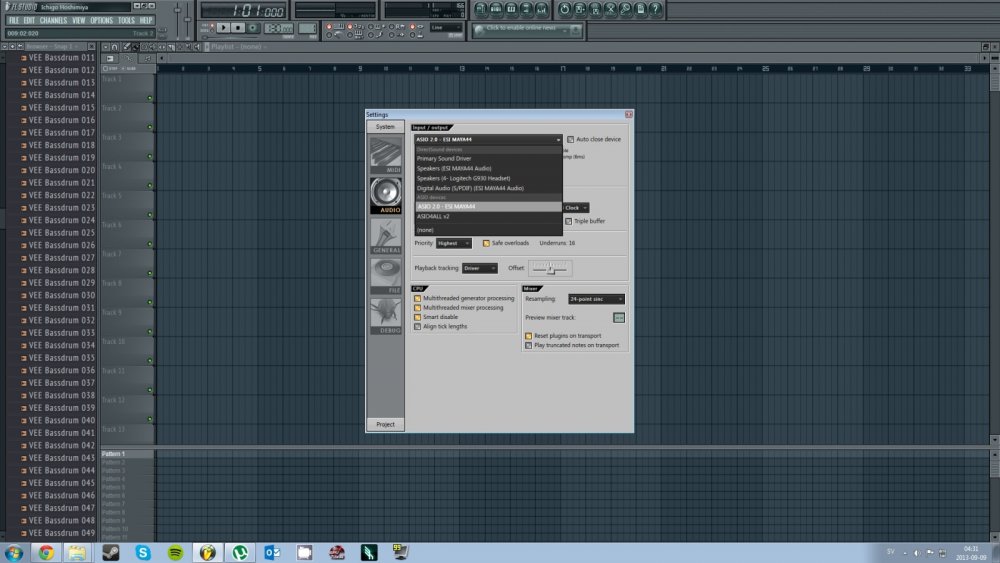Screen dimensions: 1000x563
Task: Open the DEBUG settings bug icon
Action: tap(386, 316)
